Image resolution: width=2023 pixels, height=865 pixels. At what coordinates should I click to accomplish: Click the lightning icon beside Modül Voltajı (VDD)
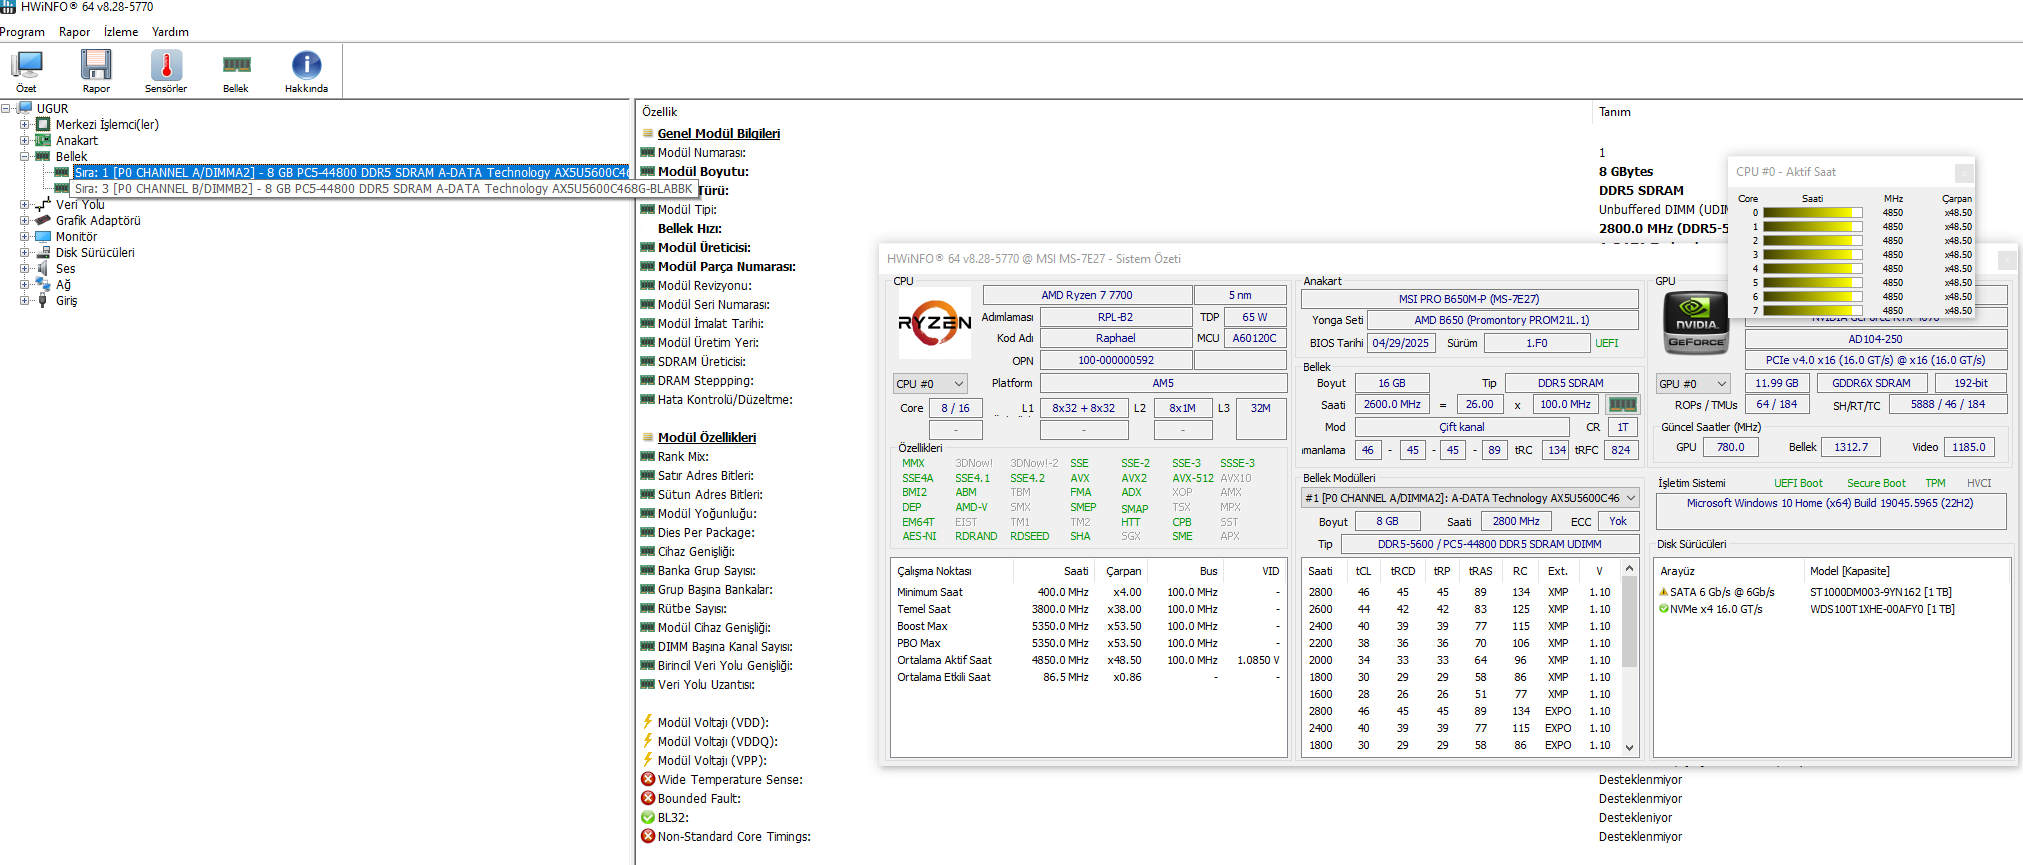click(648, 722)
